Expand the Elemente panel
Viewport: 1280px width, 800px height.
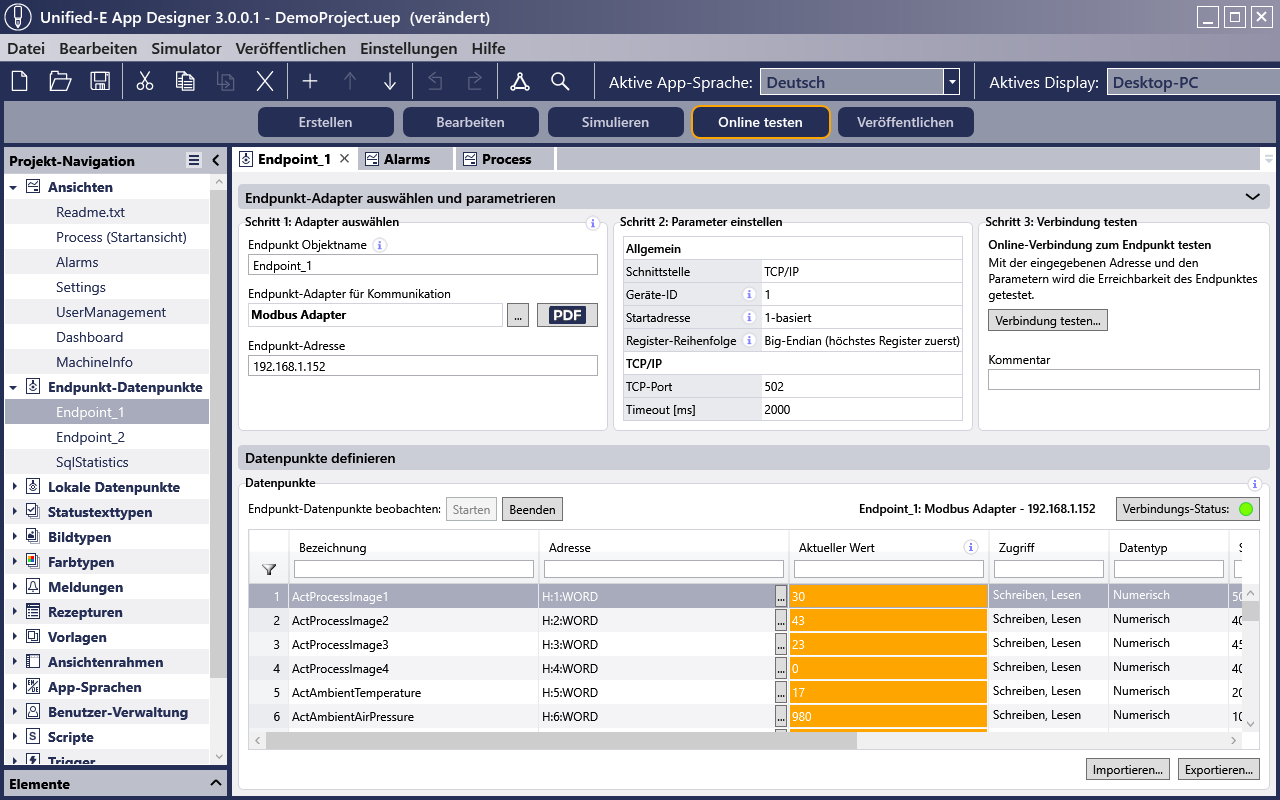(x=216, y=784)
